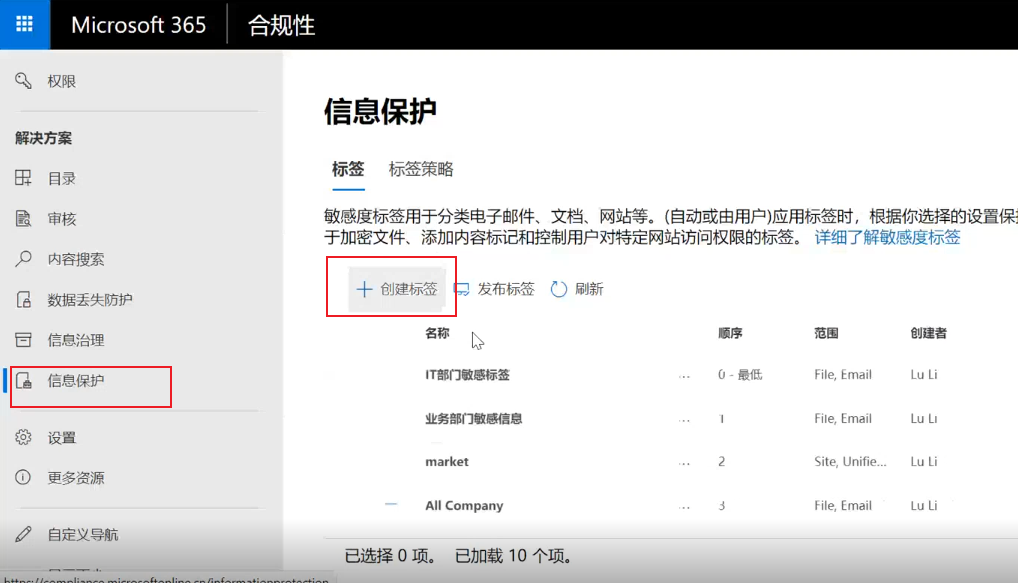The height and width of the screenshot is (583, 1018).
Task: Open 设置 gear icon in sidebar
Action: (x=24, y=437)
